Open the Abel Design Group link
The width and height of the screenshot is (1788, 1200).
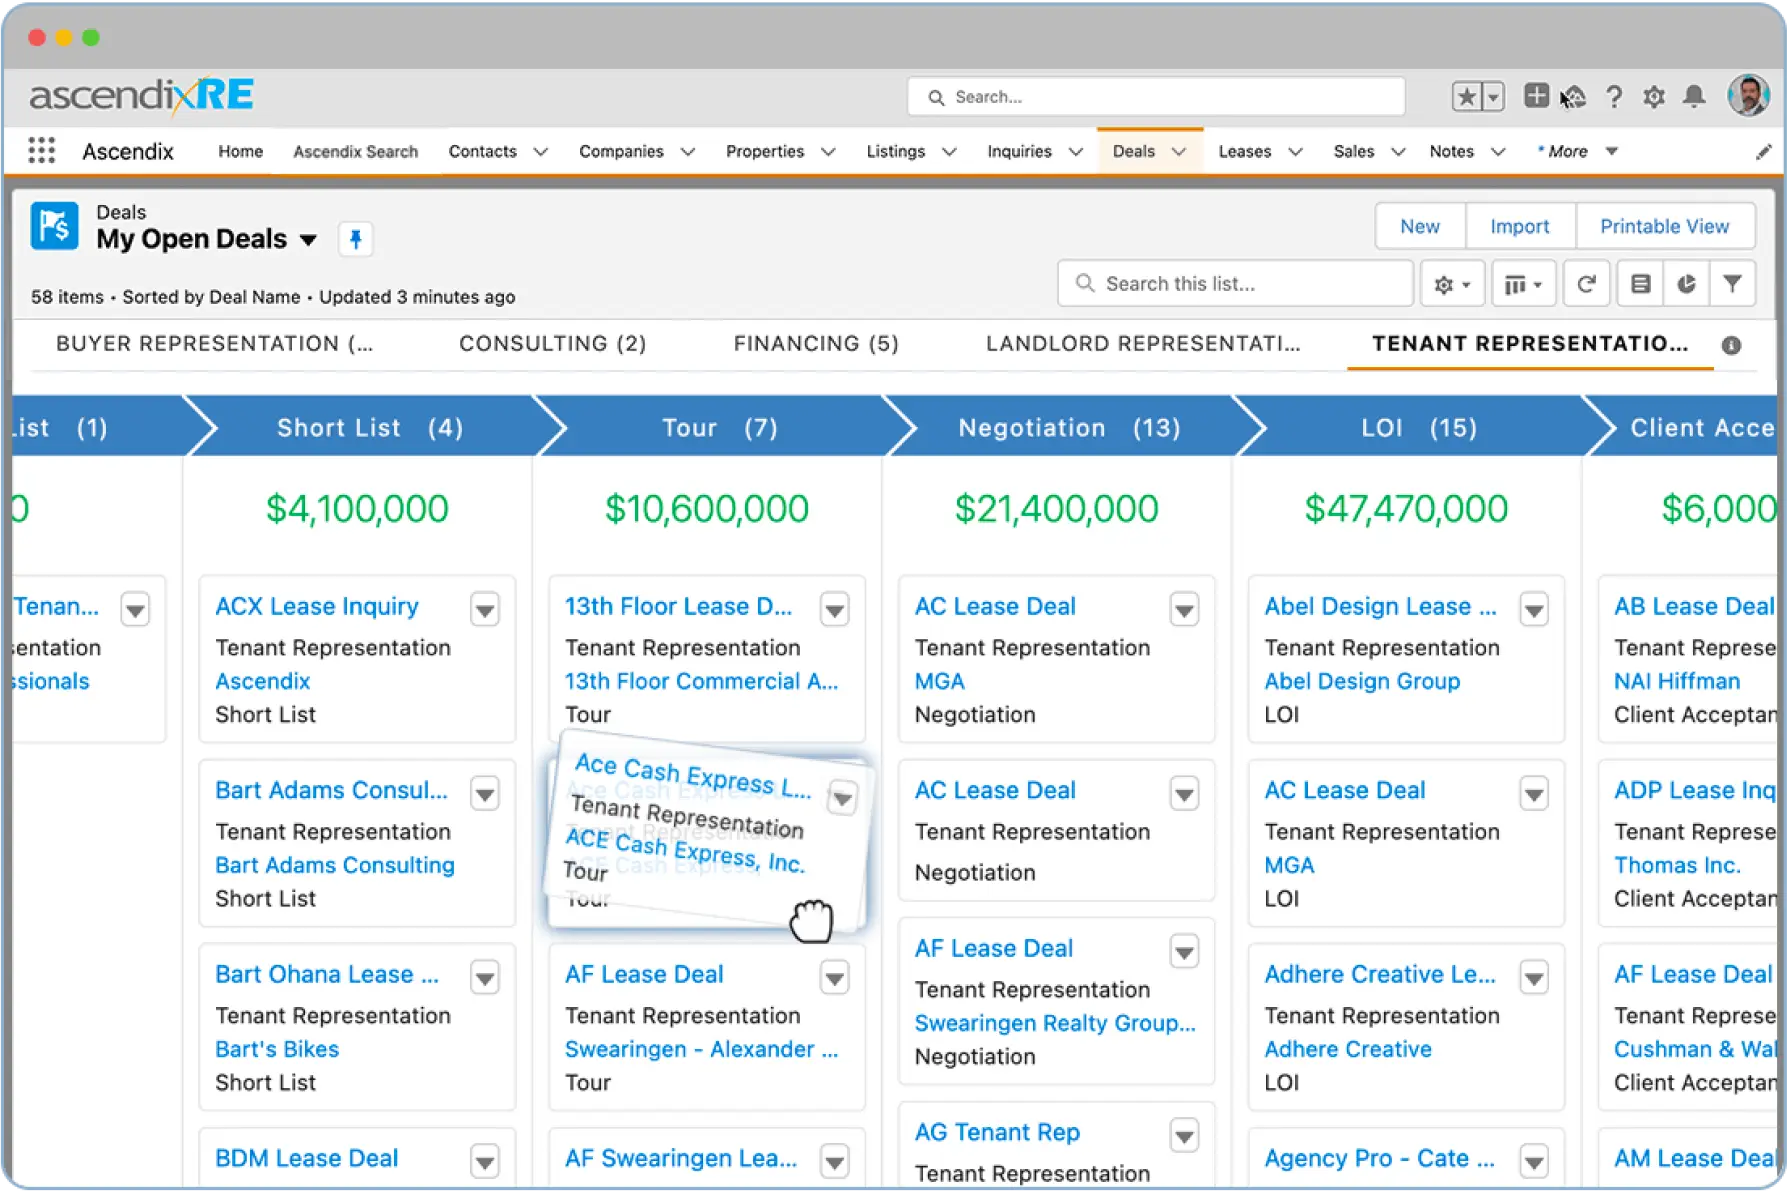(1362, 681)
